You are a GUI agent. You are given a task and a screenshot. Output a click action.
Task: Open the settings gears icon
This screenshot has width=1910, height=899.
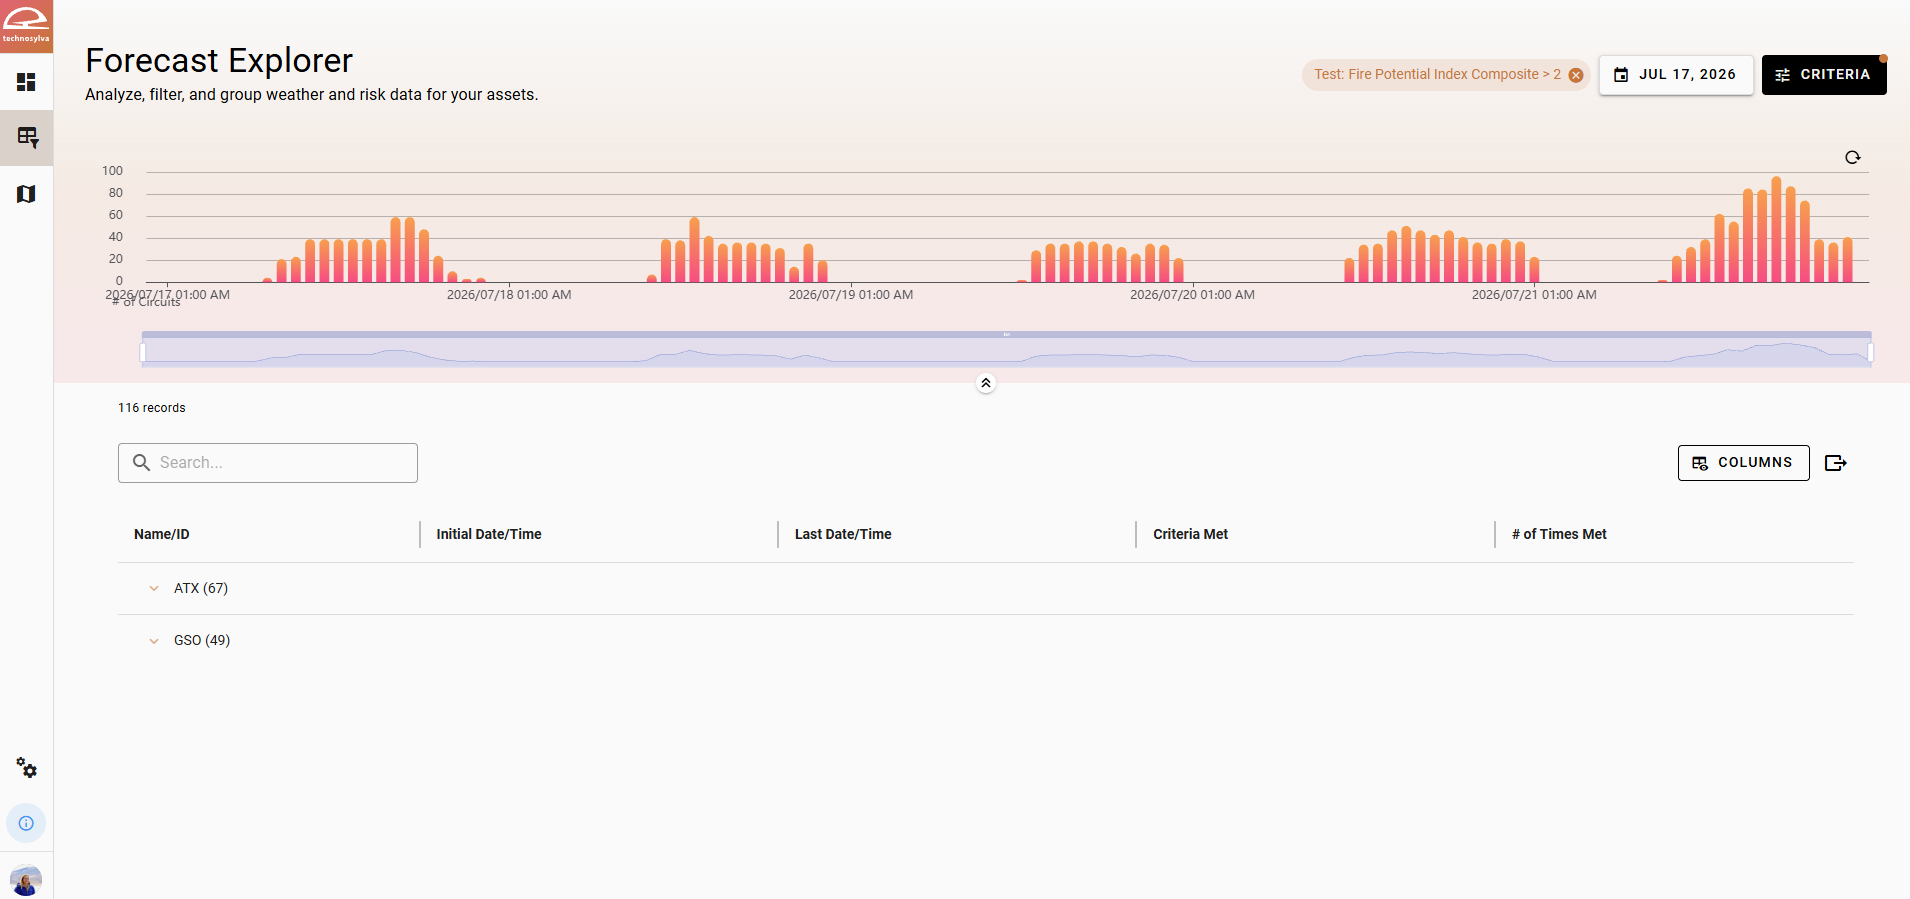(x=26, y=768)
